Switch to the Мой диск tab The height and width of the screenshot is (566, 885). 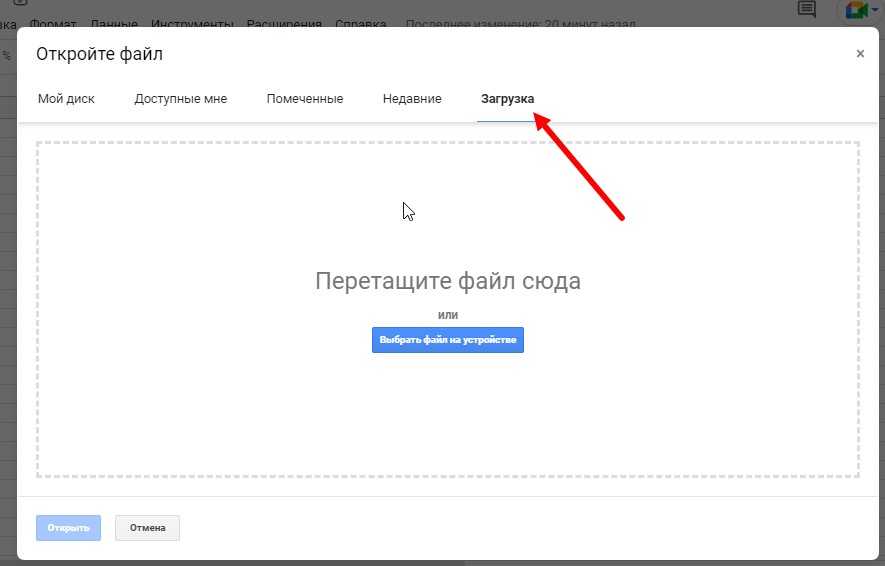coord(66,99)
